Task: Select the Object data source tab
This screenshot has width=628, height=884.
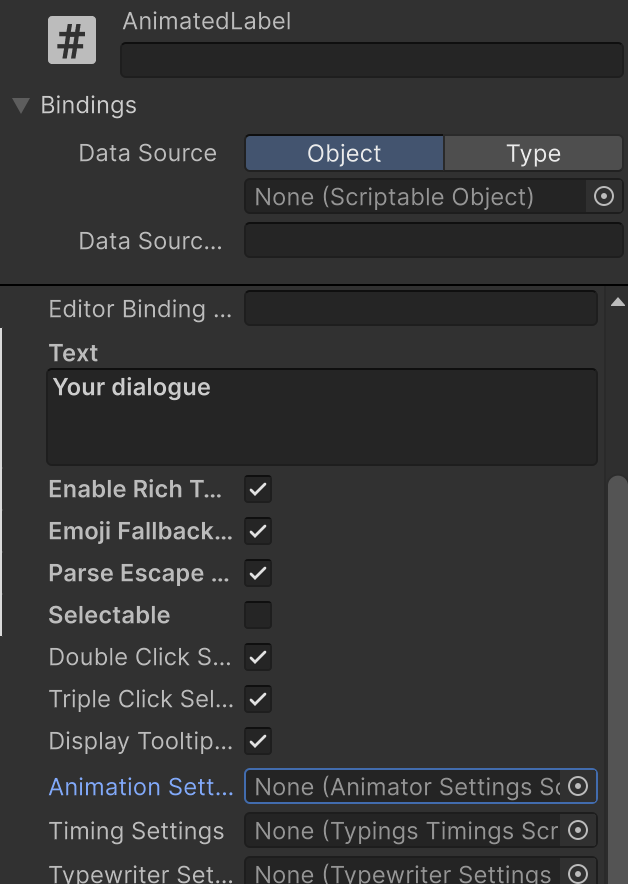Action: tap(344, 153)
